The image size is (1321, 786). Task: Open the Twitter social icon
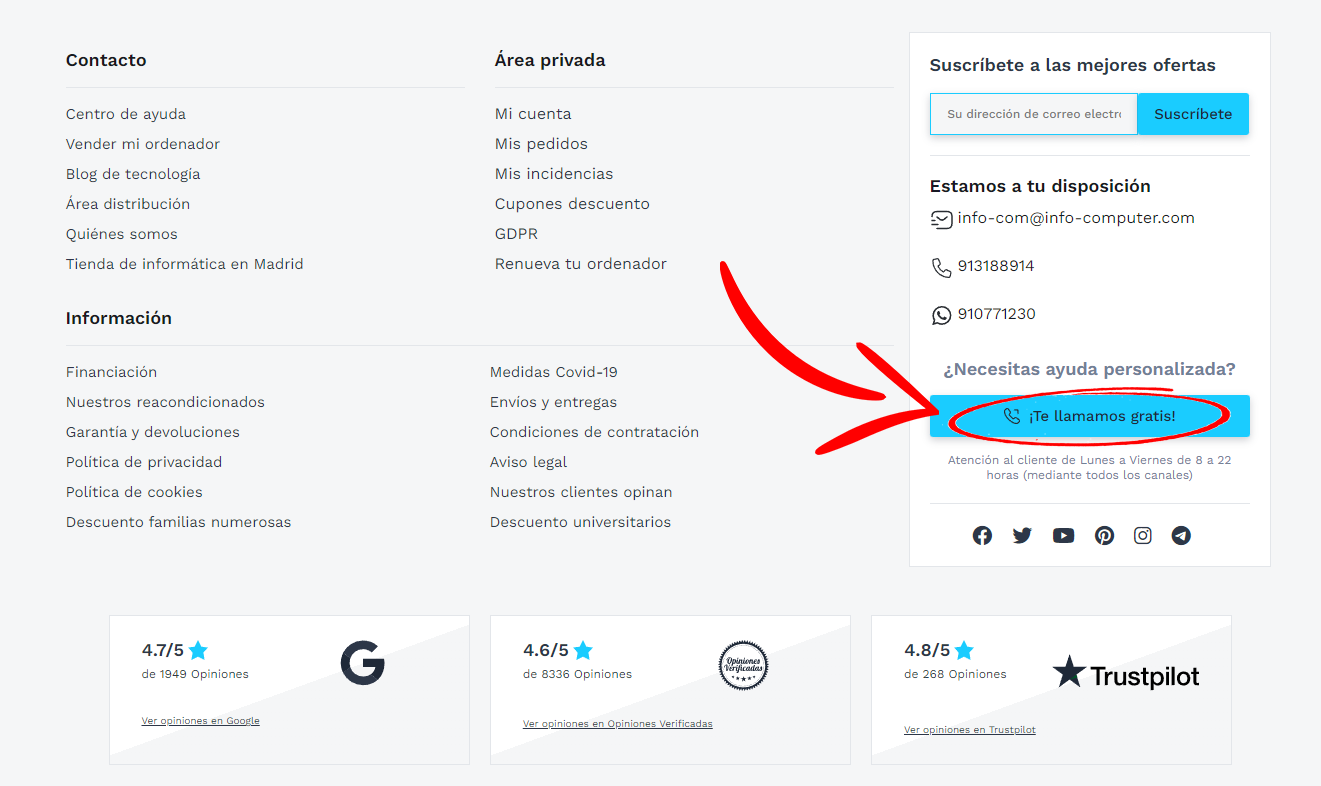(x=1022, y=536)
